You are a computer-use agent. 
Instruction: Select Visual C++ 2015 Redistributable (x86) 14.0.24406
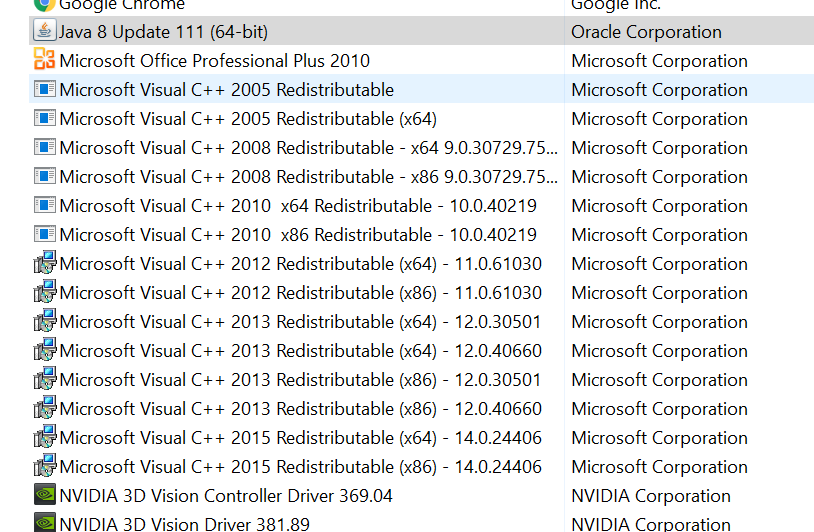301,468
